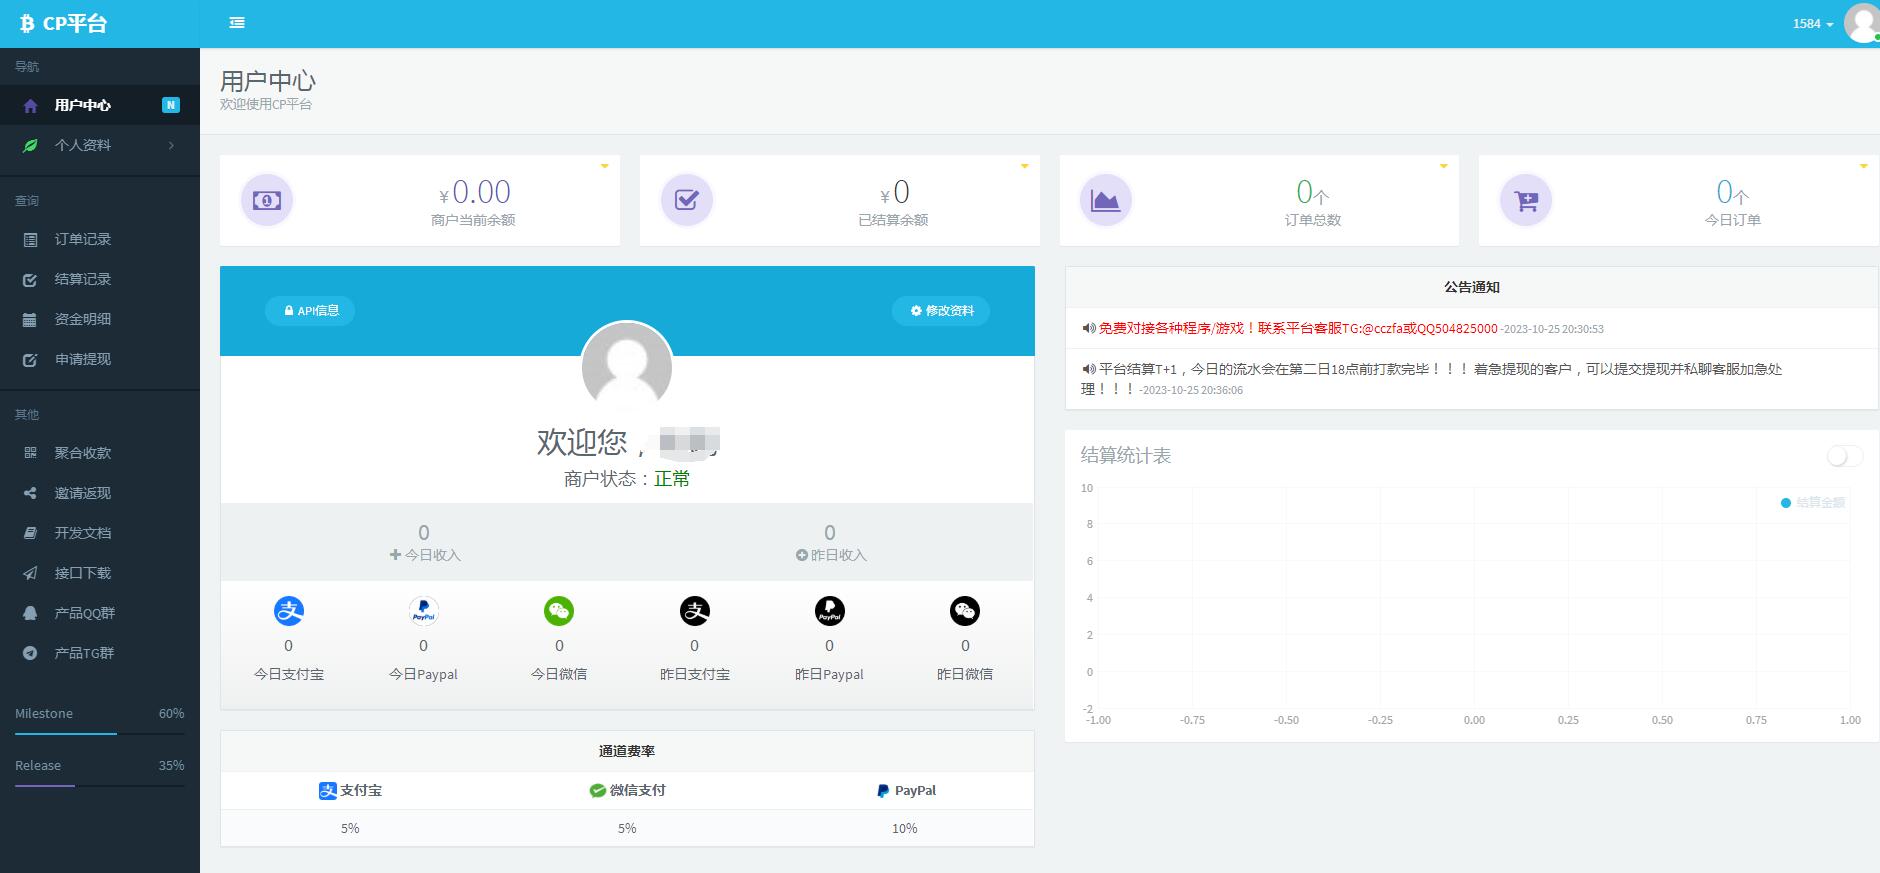Viewport: 1880px width, 873px height.
Task: Click the profile avatar in welcome card
Action: point(627,367)
